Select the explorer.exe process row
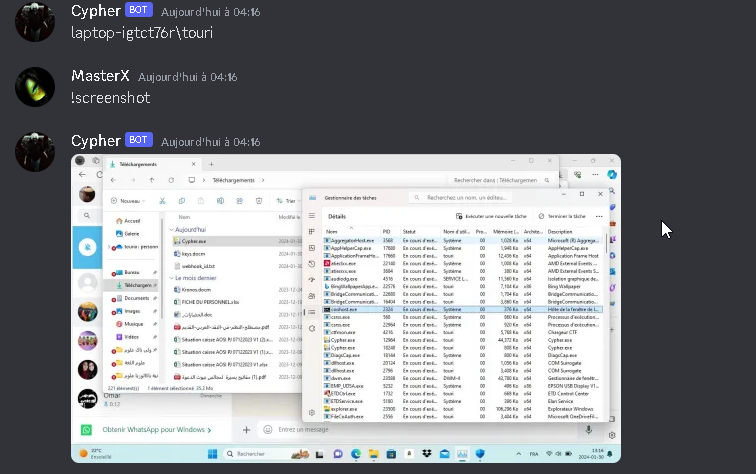The width and height of the screenshot is (756, 474). [x=463, y=409]
